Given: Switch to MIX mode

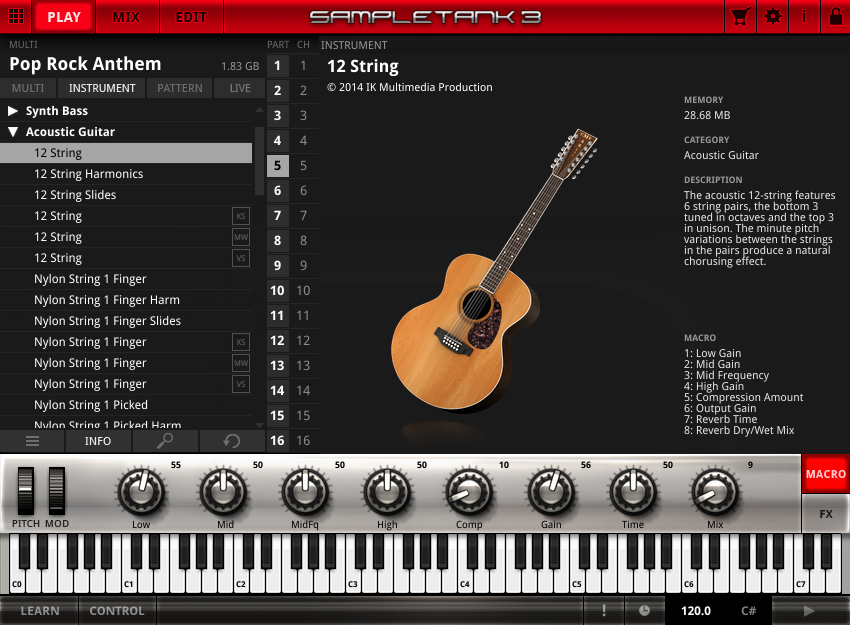Looking at the screenshot, I should pyautogui.click(x=126, y=17).
